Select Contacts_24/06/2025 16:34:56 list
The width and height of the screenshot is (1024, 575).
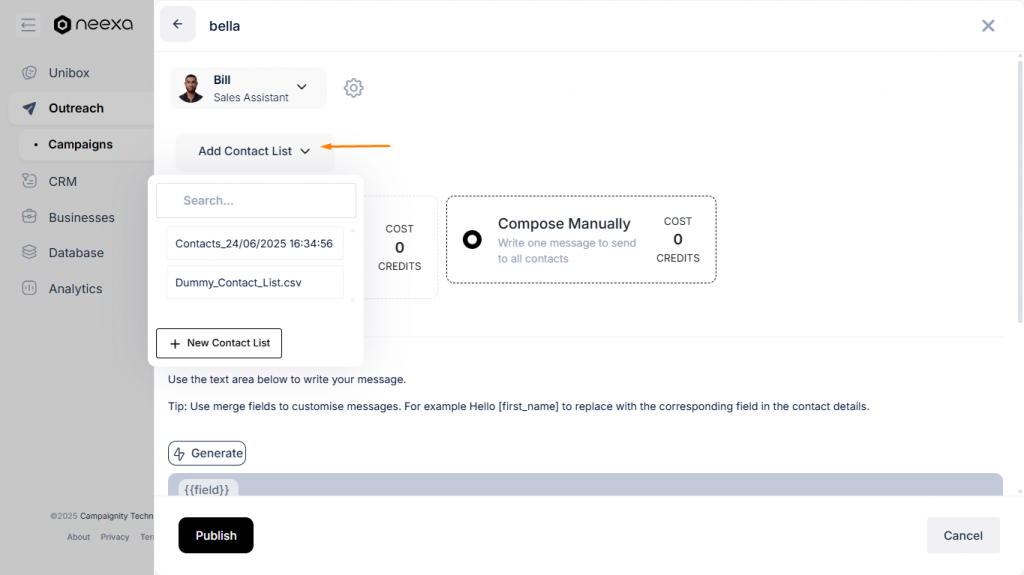(254, 243)
